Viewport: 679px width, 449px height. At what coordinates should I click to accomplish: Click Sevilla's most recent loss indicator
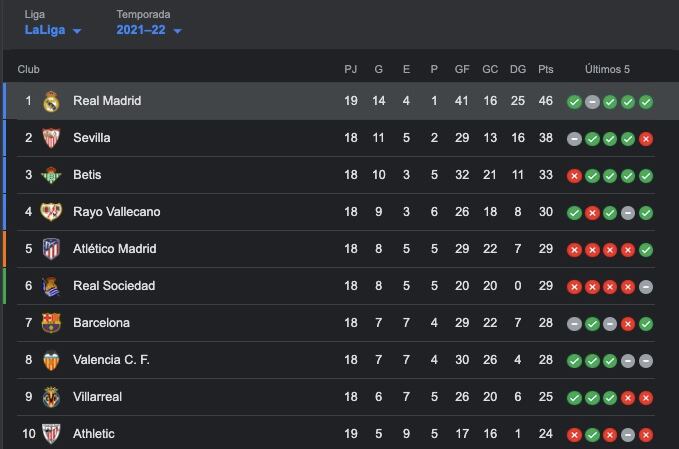point(646,139)
